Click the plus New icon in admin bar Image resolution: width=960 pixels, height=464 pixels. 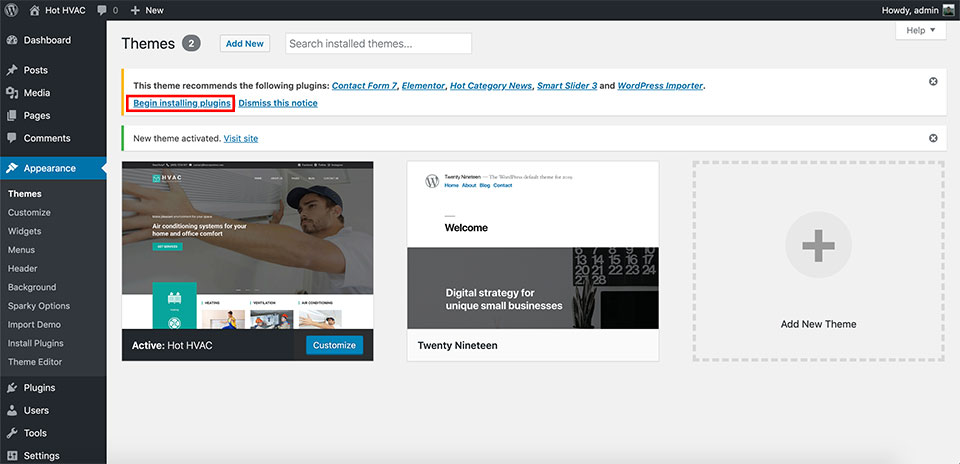coord(135,10)
